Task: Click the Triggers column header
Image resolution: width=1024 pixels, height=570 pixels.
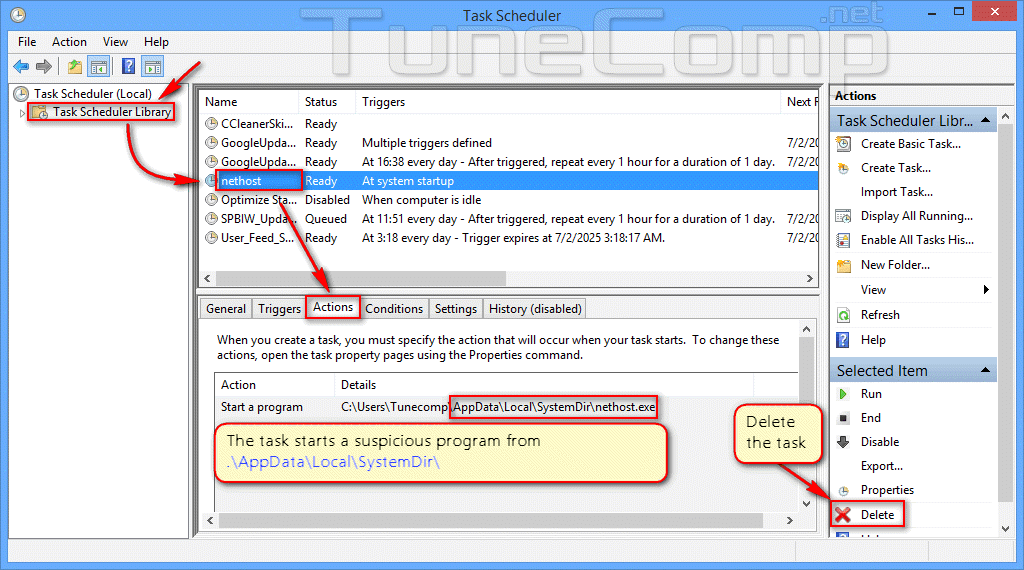Action: [568, 102]
